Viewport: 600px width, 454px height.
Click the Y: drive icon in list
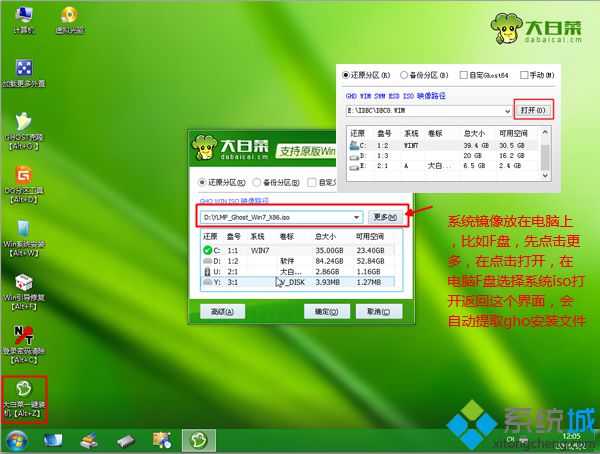coord(207,282)
